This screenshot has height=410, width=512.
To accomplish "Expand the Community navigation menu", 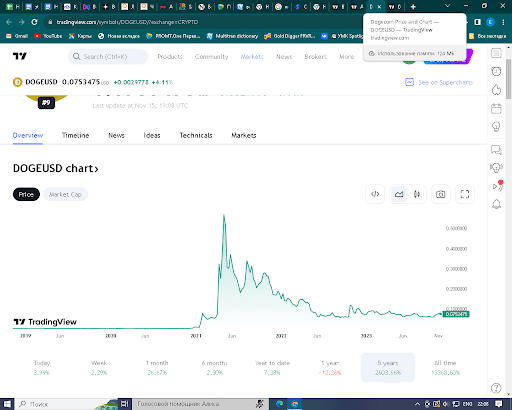I will click(x=212, y=57).
